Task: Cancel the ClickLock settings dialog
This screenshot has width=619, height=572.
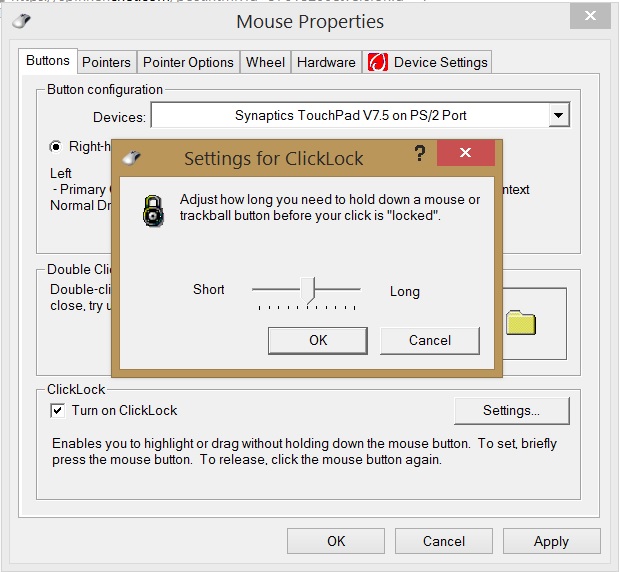Action: 430,340
